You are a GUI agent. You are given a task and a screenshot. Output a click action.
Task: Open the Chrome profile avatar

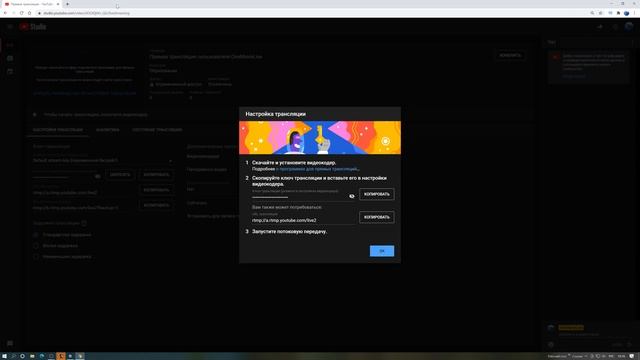pyautogui.click(x=627, y=13)
